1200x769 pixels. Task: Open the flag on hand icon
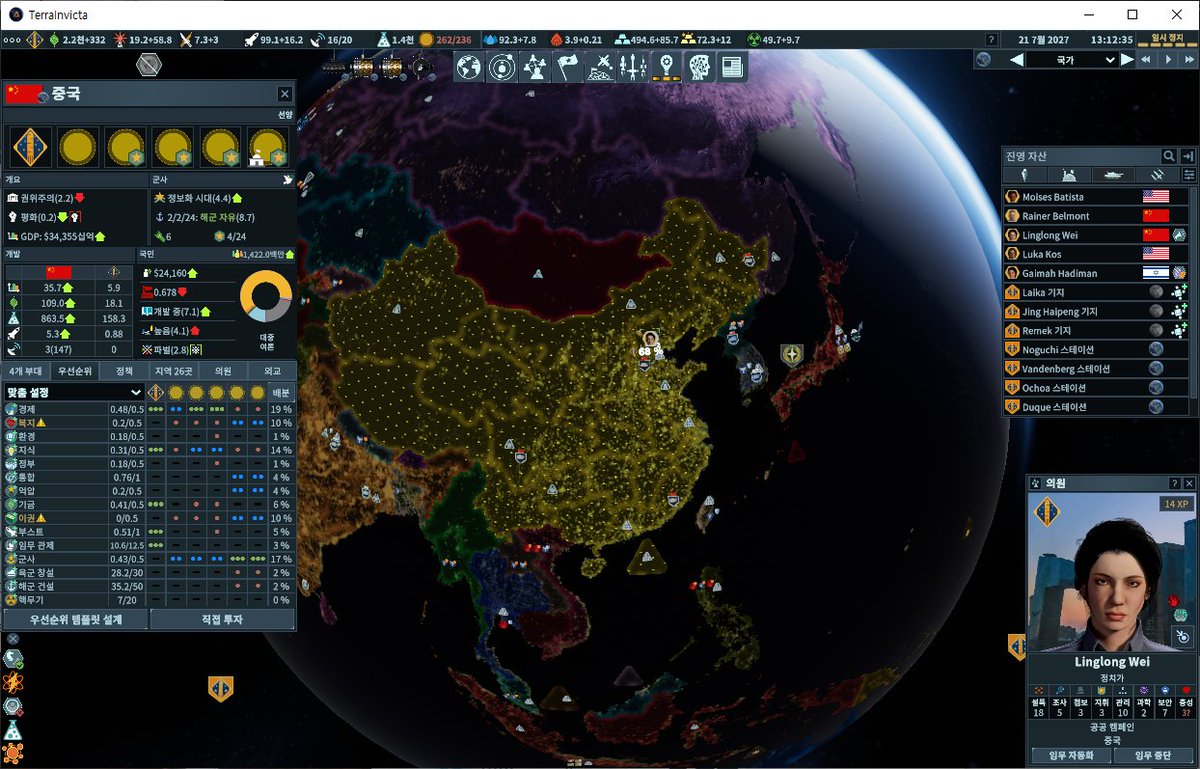(x=567, y=67)
